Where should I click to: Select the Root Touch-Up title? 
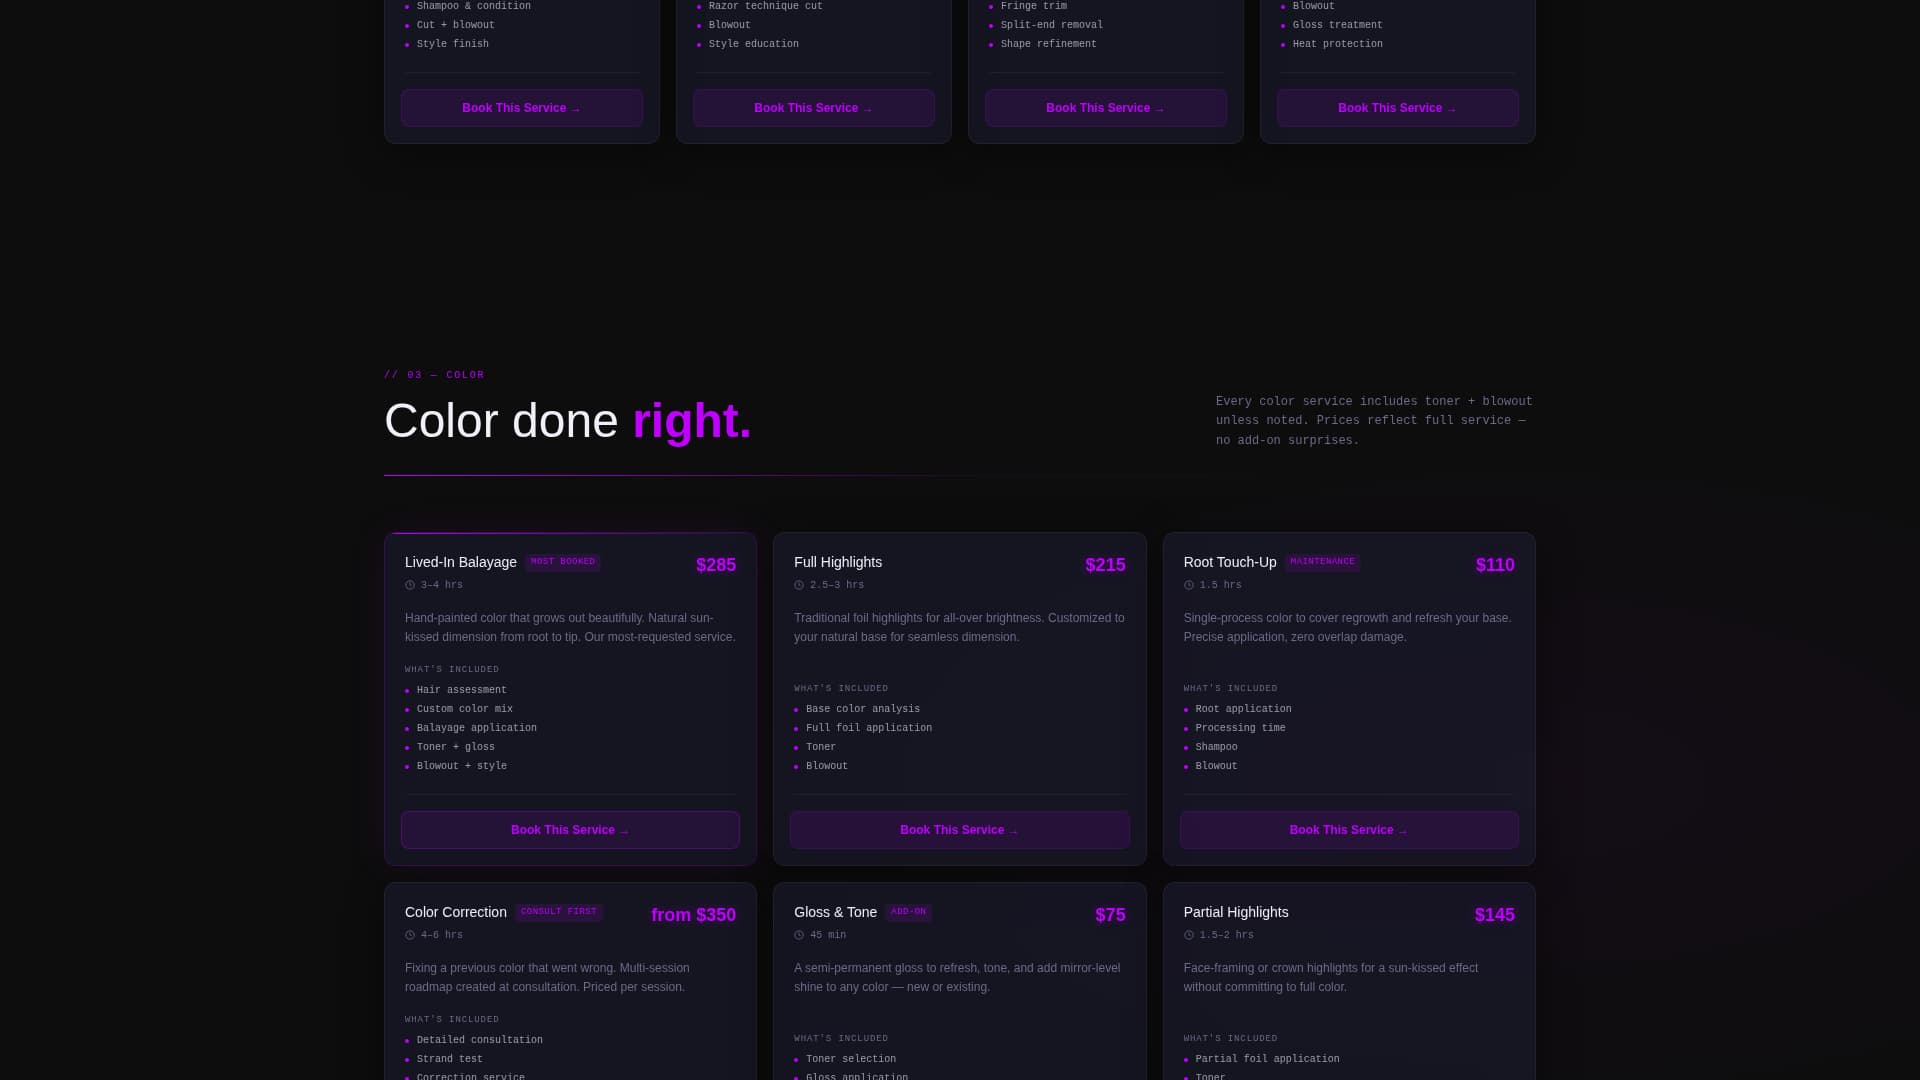(x=1230, y=562)
